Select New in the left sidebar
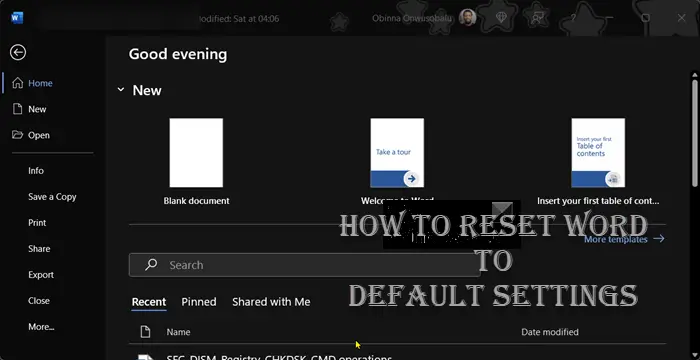This screenshot has height=360, width=700. click(37, 109)
